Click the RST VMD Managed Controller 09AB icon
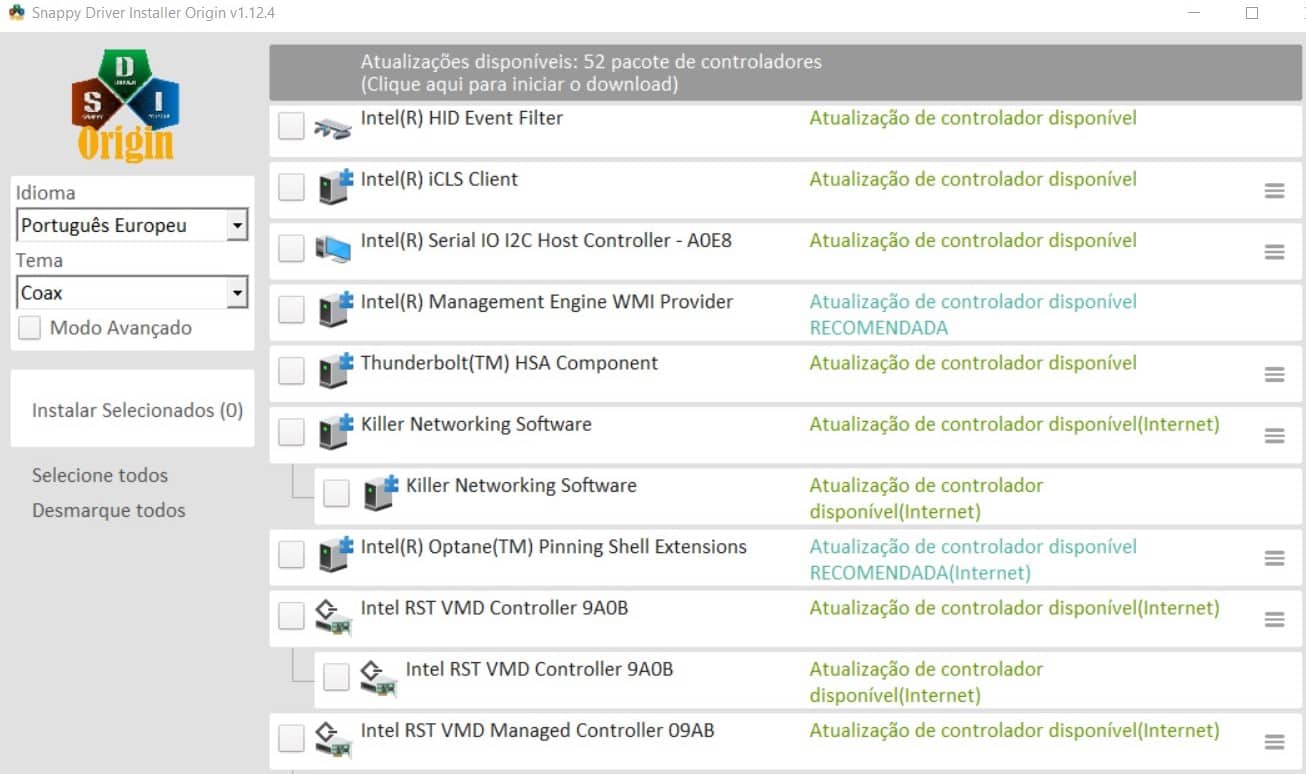 333,739
